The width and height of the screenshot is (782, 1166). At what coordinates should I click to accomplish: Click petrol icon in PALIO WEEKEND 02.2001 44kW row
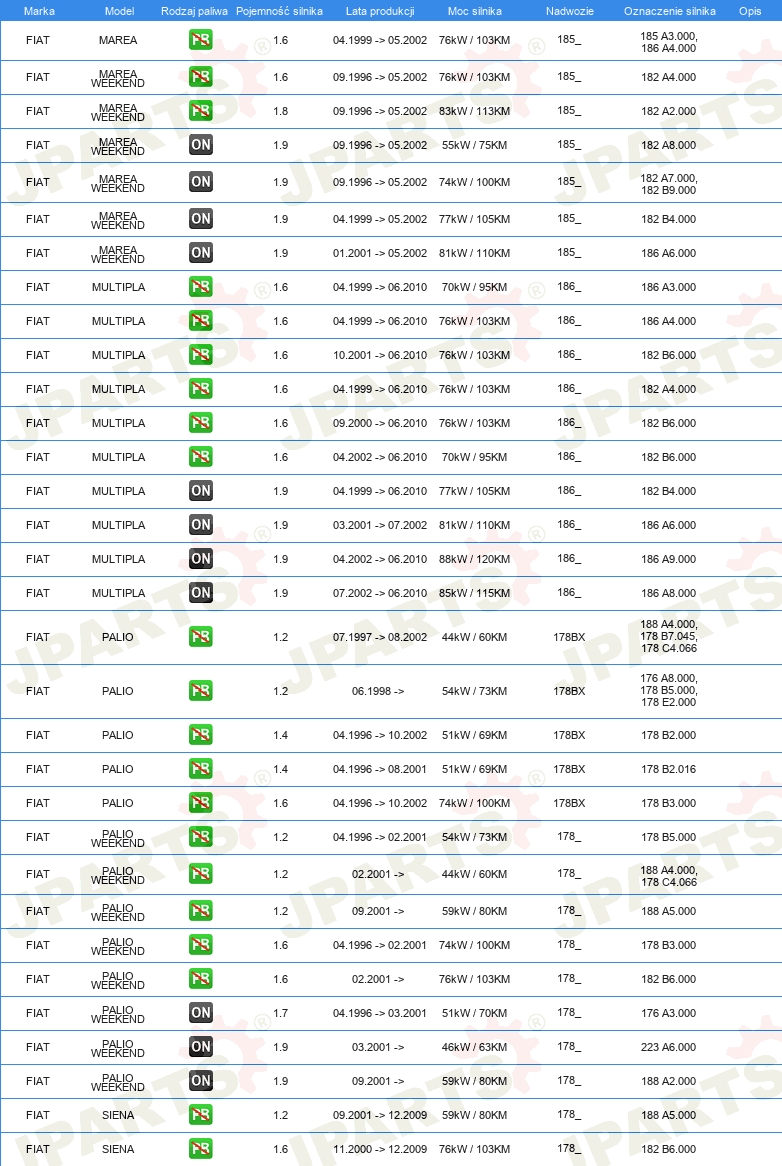(201, 874)
